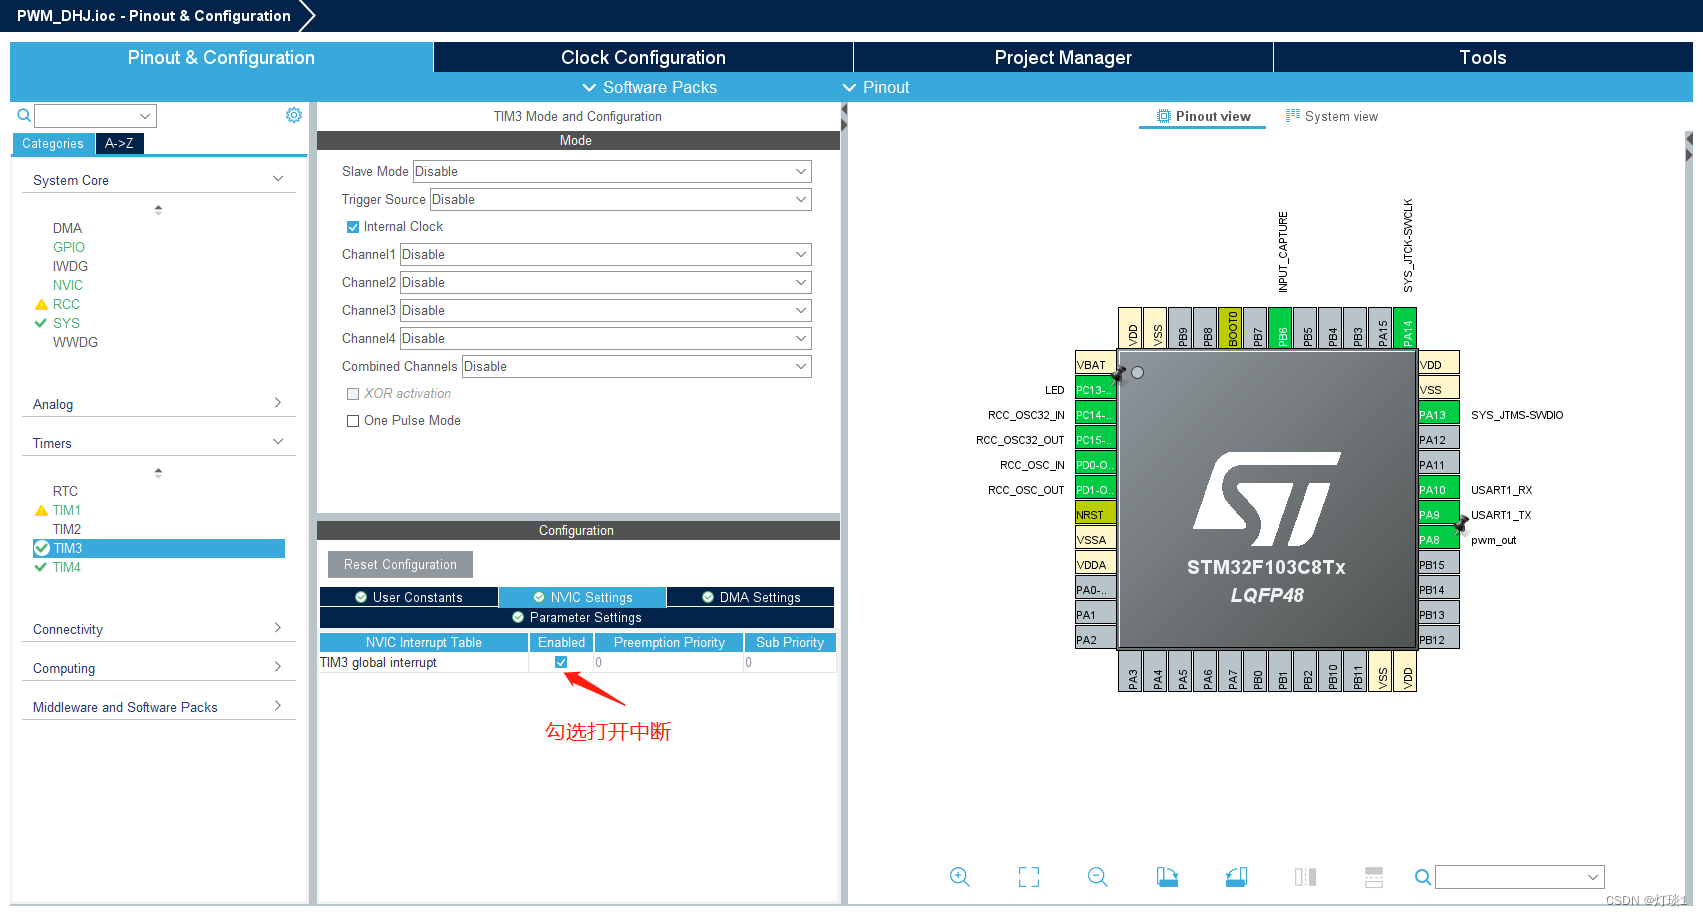Open the gear settings icon in categories panel
Viewport: 1703px width, 916px height.
[294, 115]
